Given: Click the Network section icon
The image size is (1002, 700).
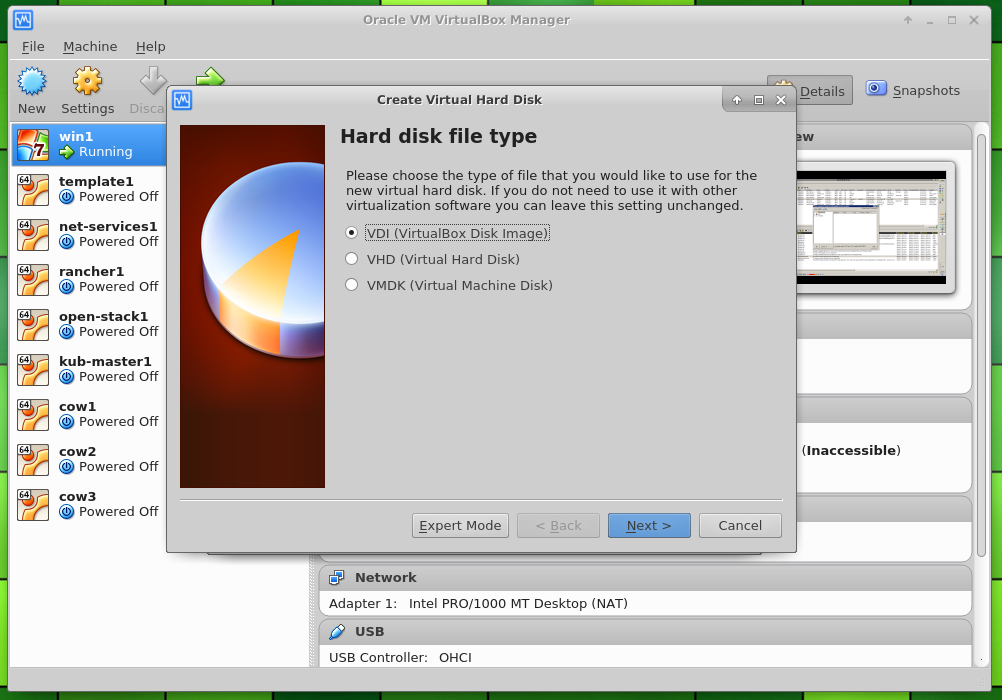Looking at the screenshot, I should click(x=337, y=578).
